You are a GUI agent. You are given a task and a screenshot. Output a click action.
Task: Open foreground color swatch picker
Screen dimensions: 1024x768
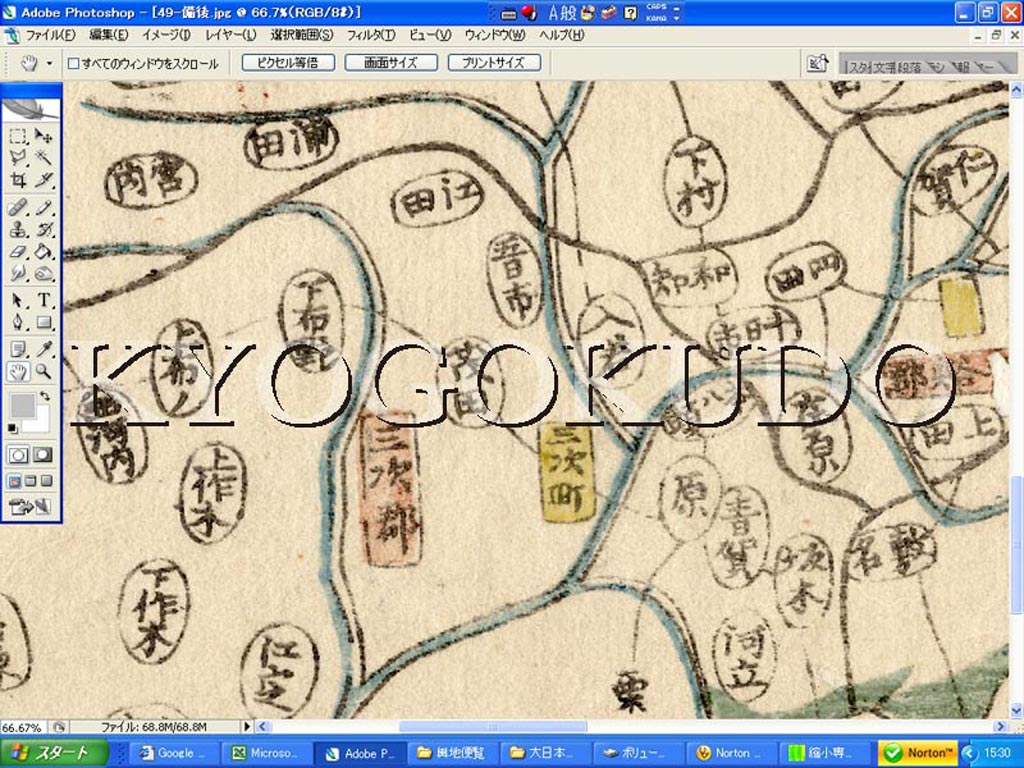click(x=22, y=406)
